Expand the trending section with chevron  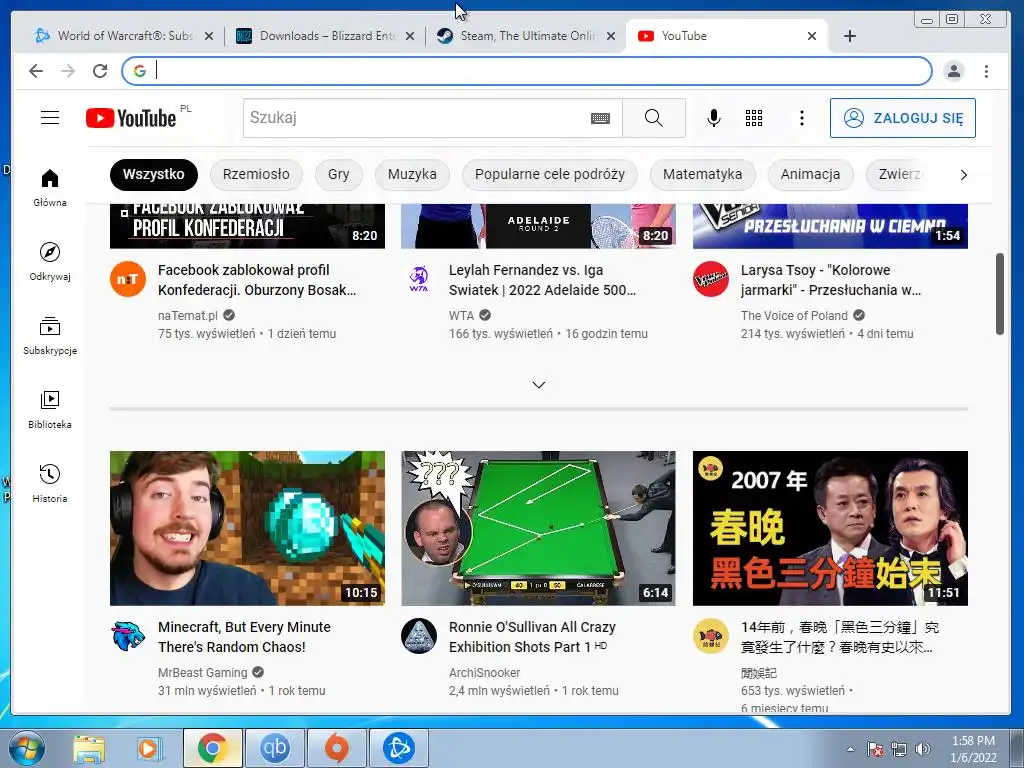(539, 385)
